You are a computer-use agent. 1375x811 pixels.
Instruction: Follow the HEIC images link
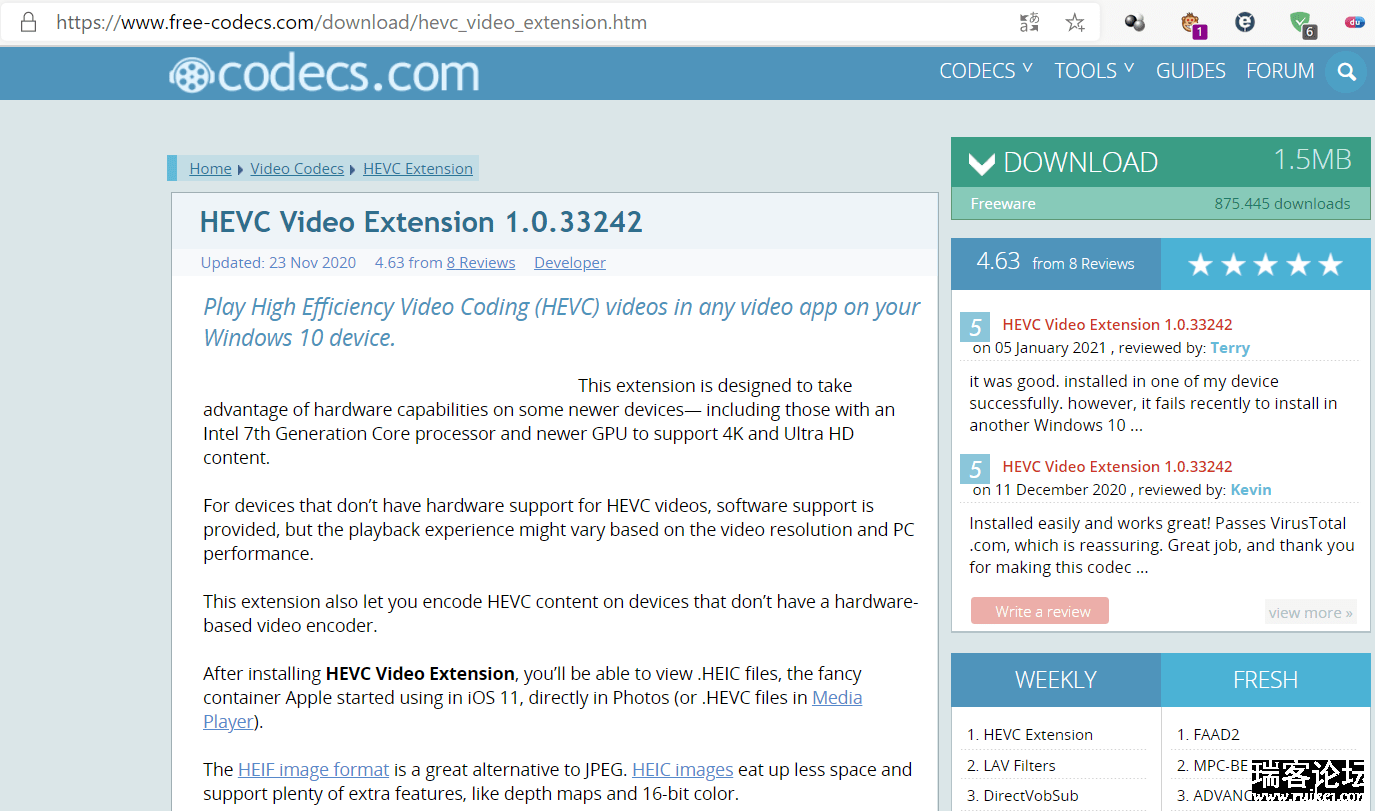[683, 769]
